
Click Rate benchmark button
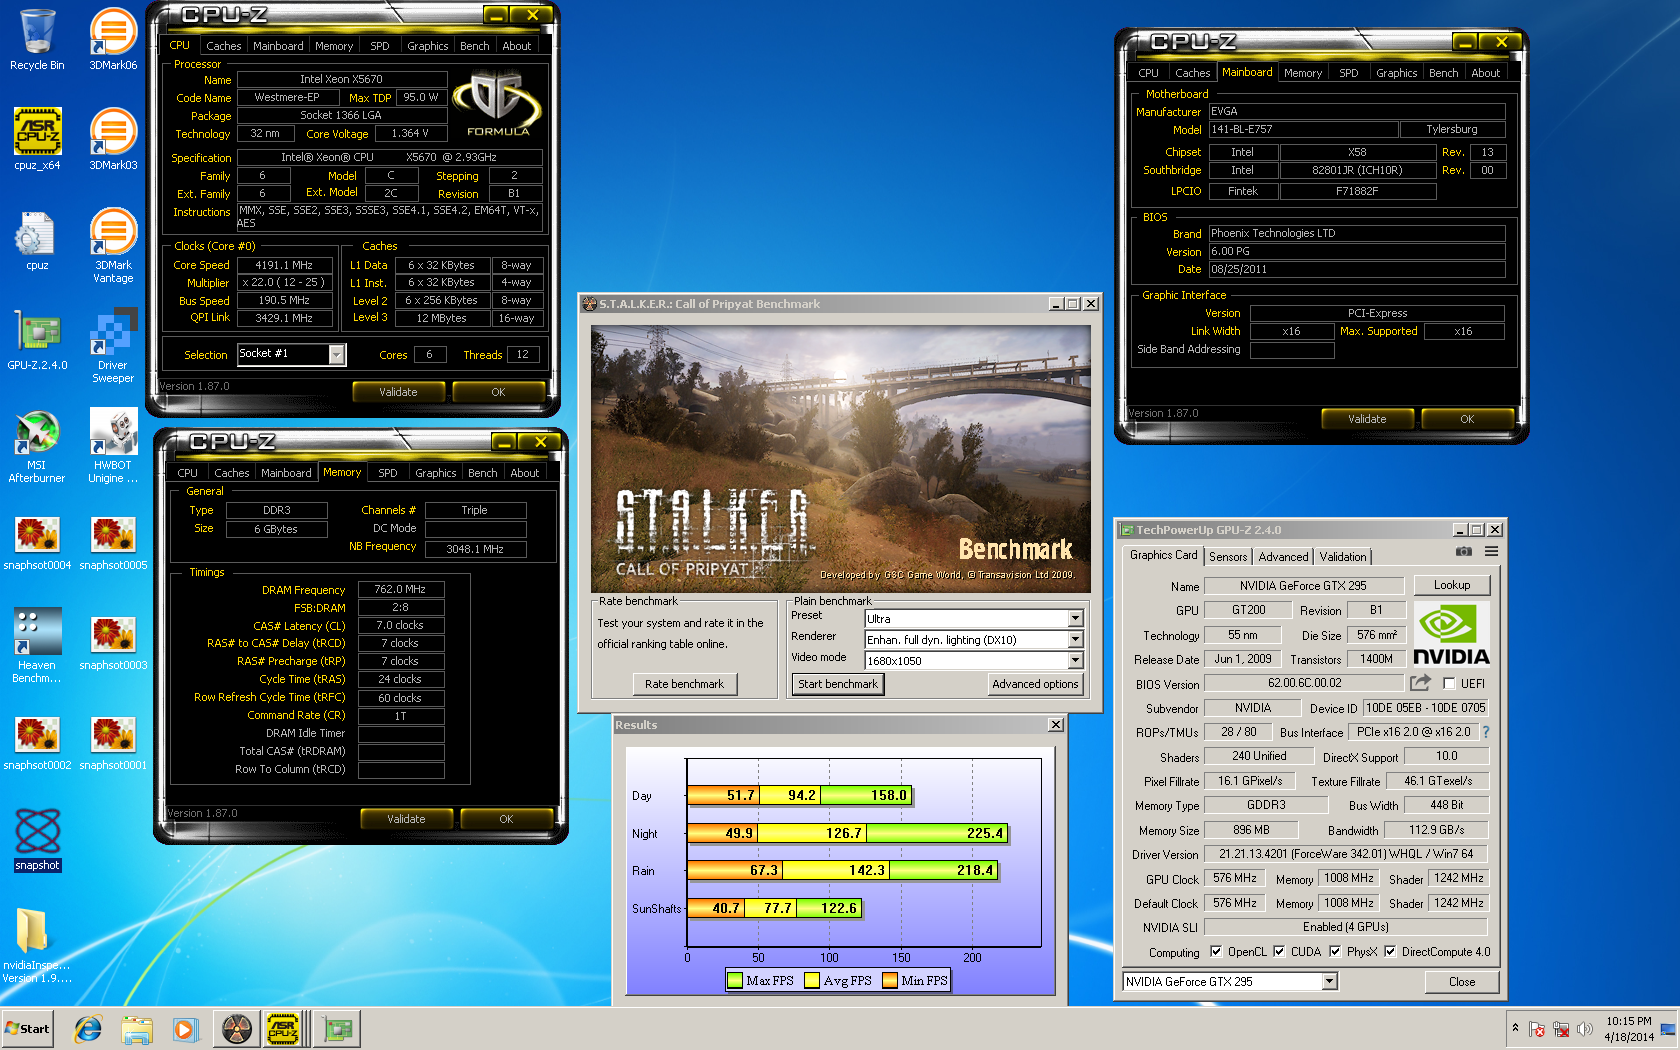pos(685,684)
